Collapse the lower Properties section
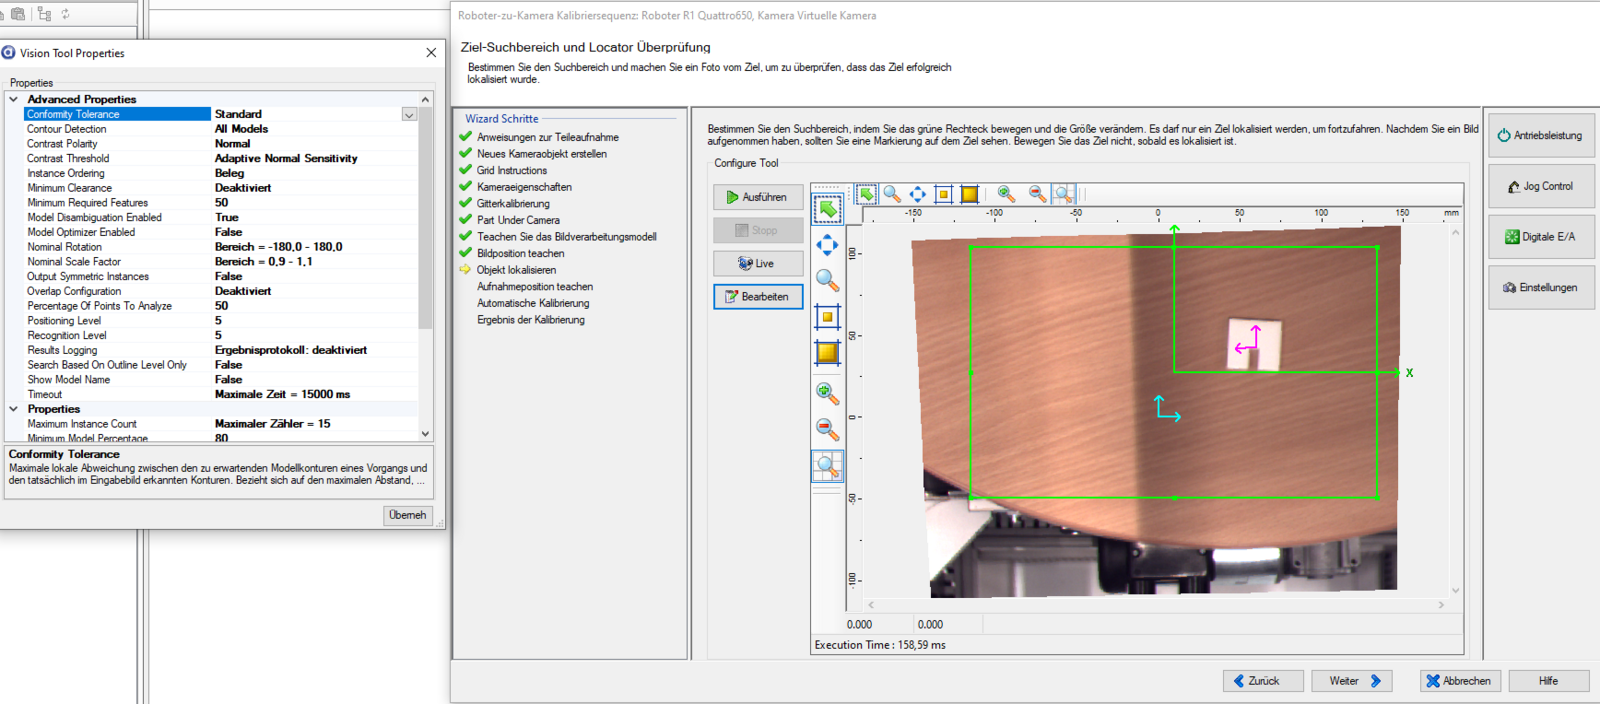The image size is (1600, 704). [x=14, y=409]
